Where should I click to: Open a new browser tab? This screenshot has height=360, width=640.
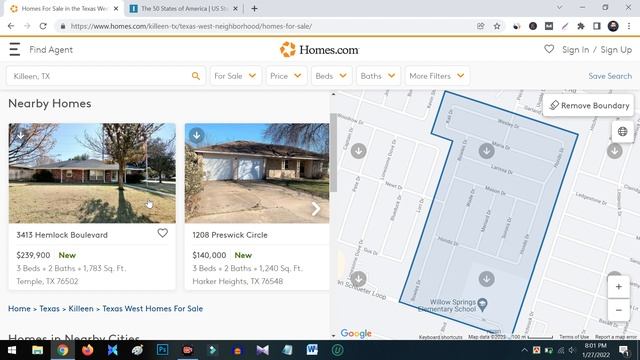coord(254,8)
